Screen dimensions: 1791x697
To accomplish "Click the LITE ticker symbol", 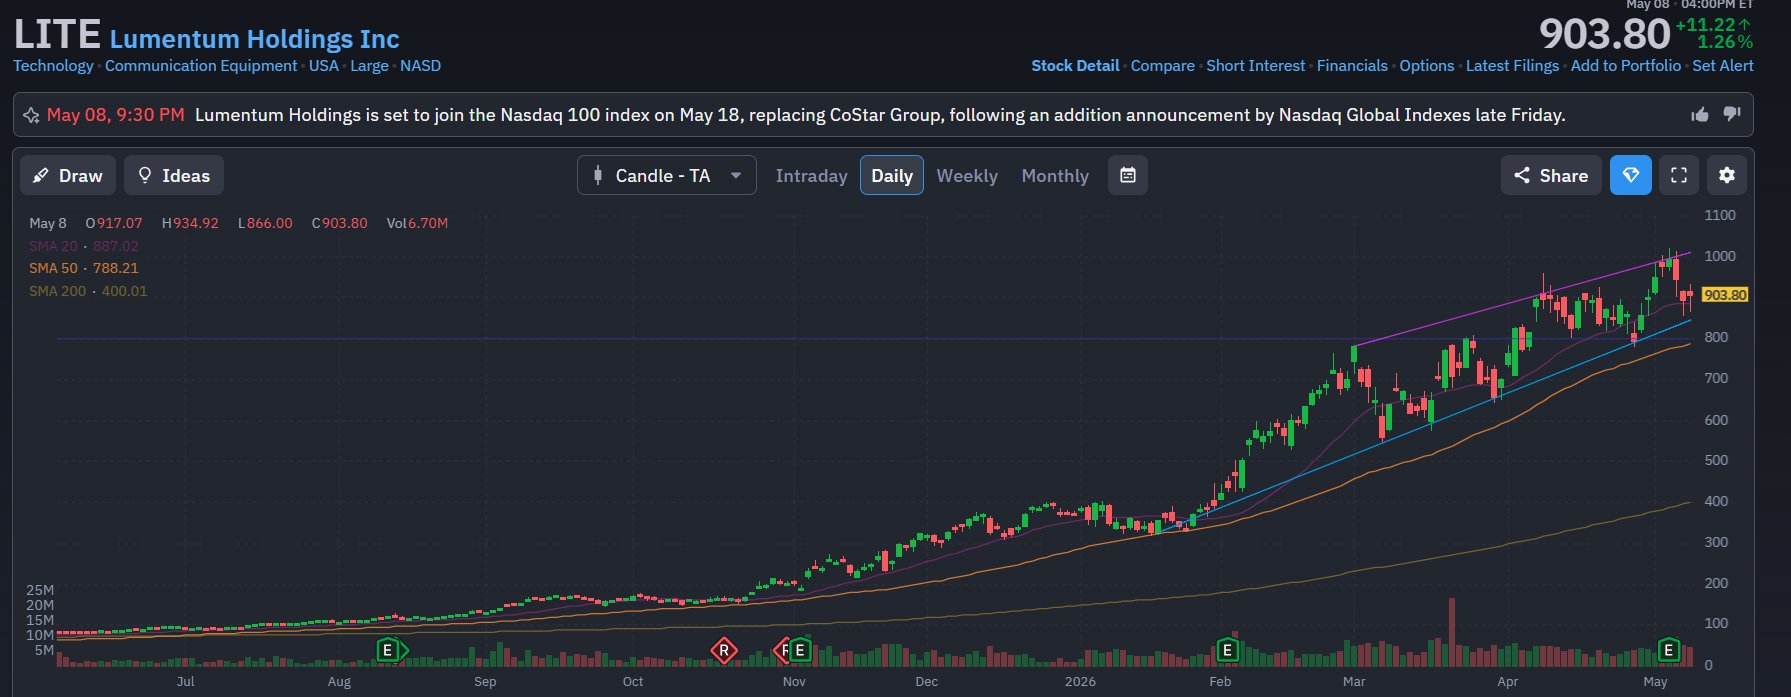I will coord(57,35).
